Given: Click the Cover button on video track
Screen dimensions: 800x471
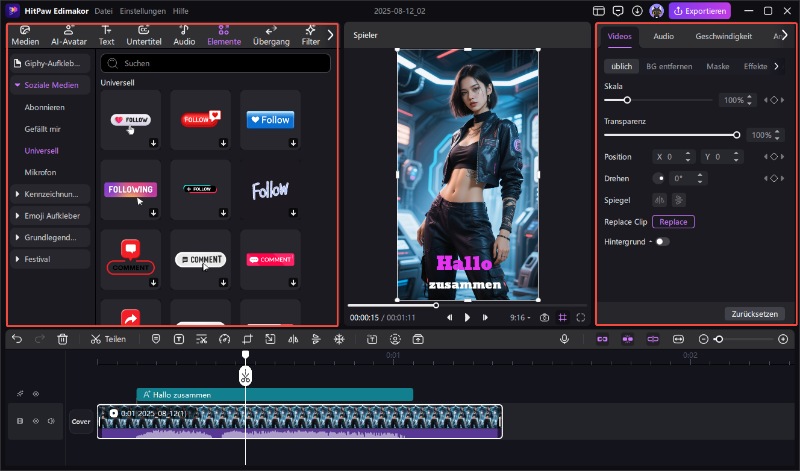Looking at the screenshot, I should point(81,422).
